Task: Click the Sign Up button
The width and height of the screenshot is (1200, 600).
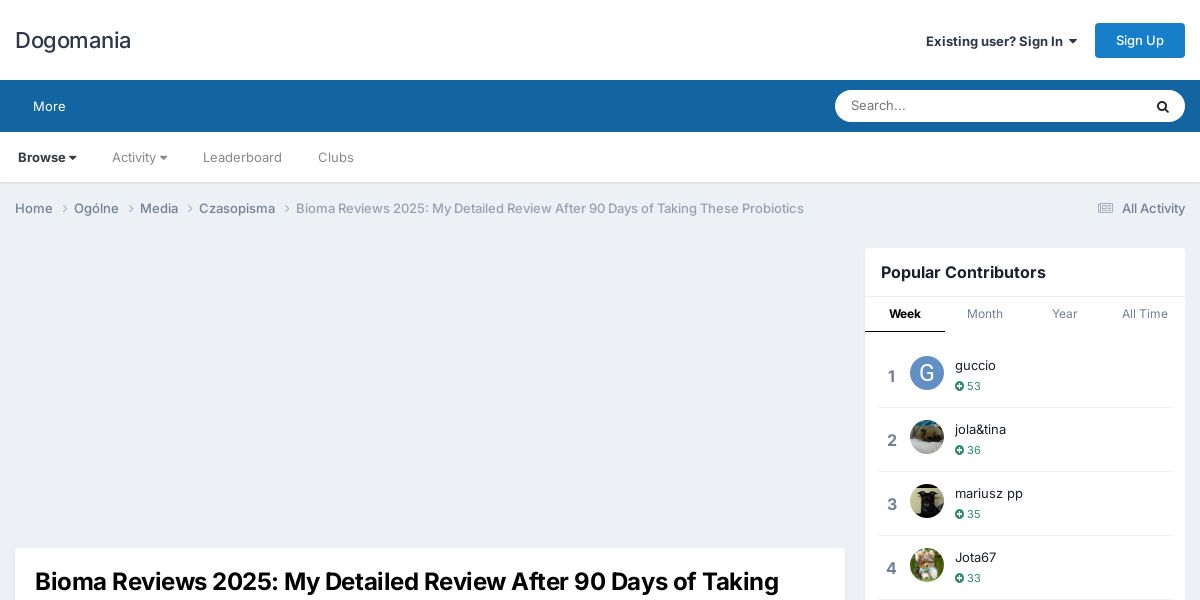Action: point(1140,40)
